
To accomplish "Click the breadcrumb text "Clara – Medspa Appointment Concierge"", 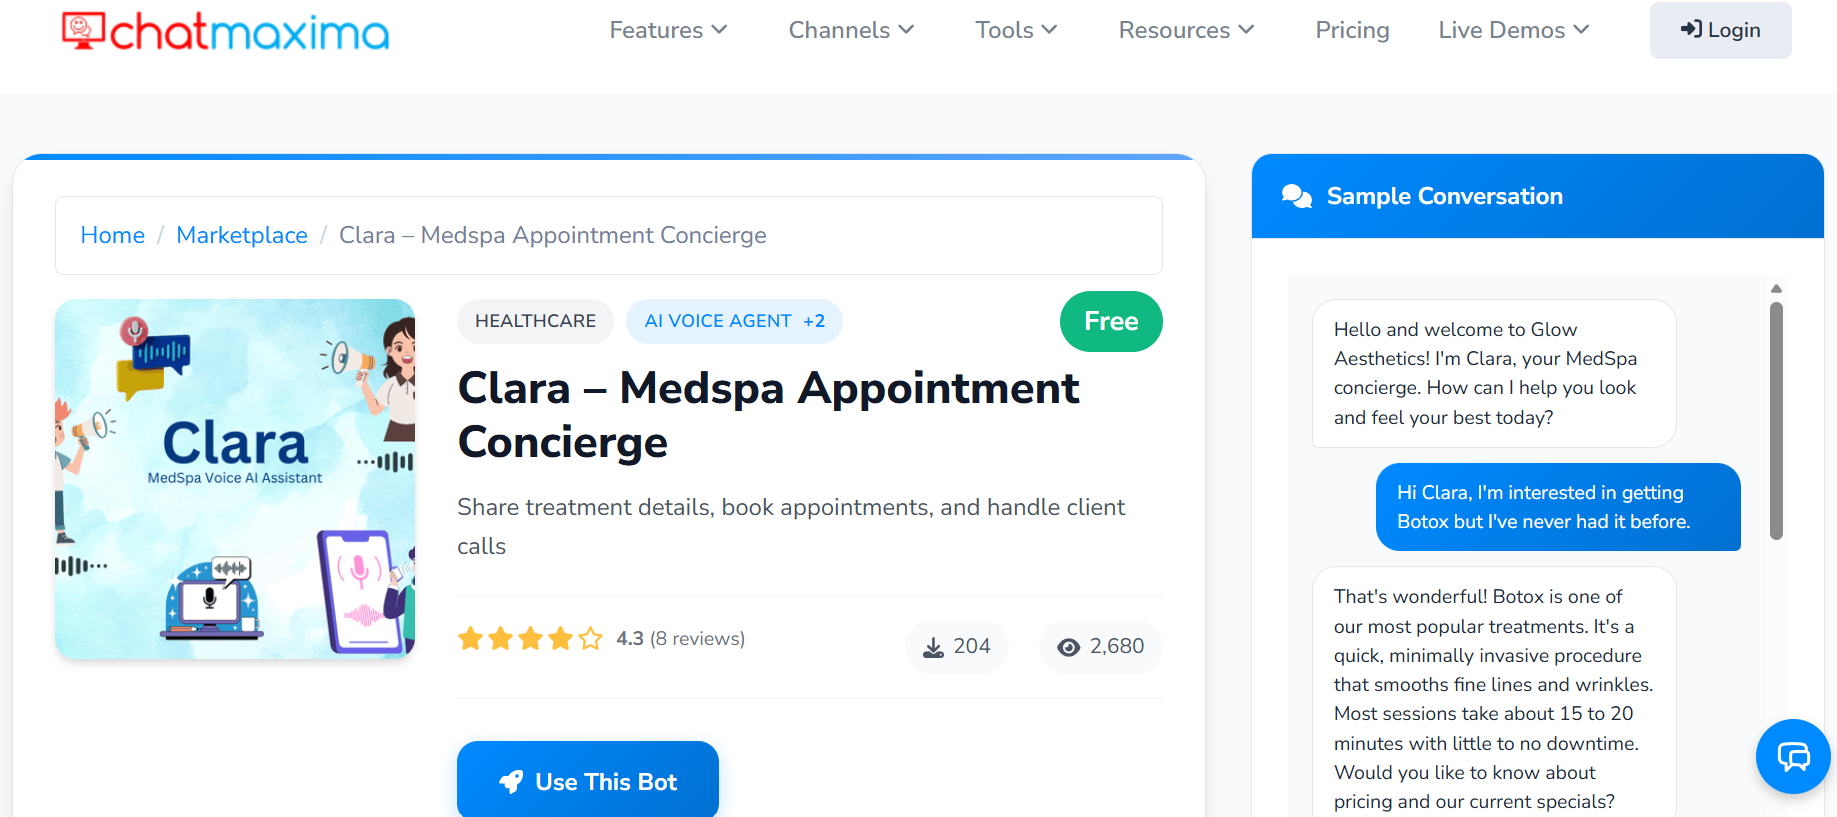I will 553,235.
